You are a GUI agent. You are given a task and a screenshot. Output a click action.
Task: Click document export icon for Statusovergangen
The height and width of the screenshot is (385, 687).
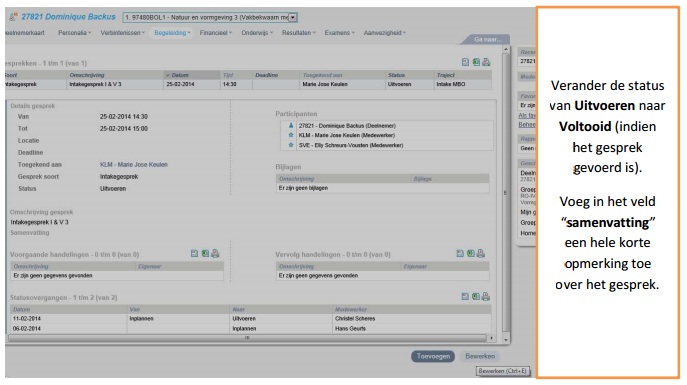[465, 297]
